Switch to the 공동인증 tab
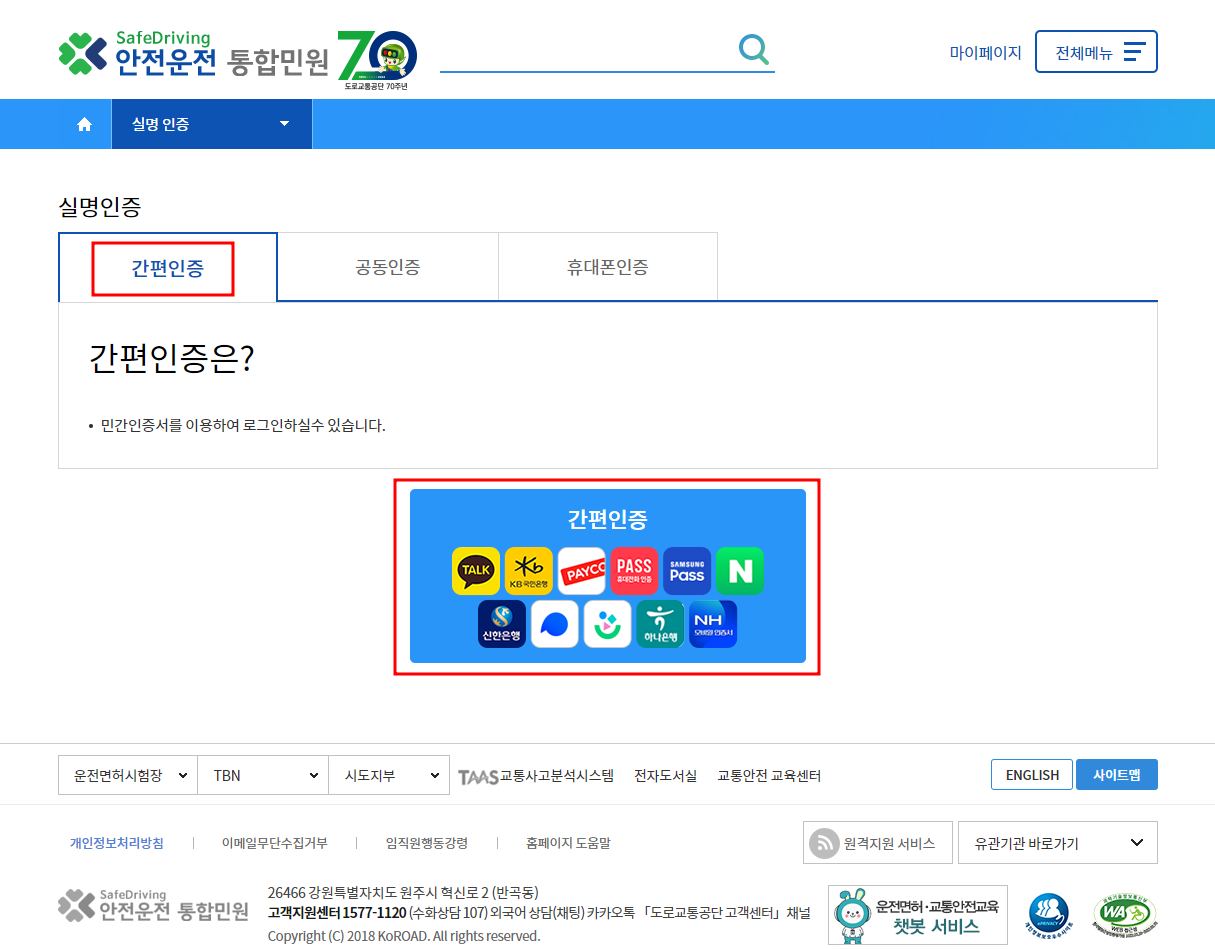Screen dimensions: 1215x949 [387, 266]
